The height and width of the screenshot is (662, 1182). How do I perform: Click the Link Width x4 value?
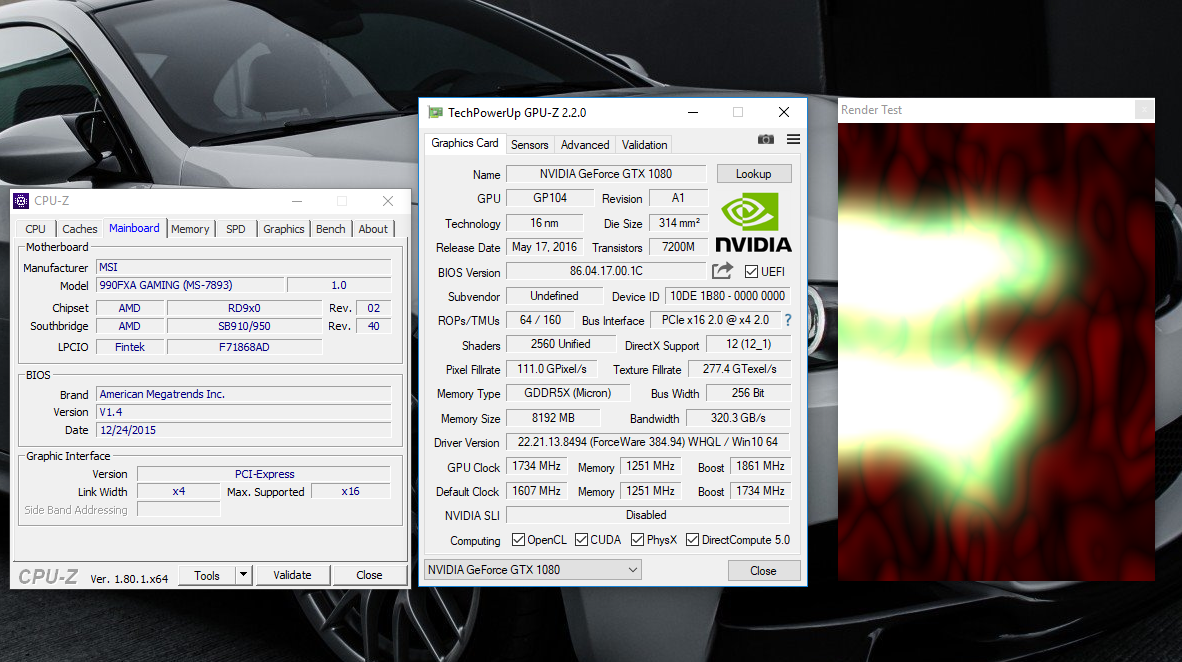tap(179, 491)
